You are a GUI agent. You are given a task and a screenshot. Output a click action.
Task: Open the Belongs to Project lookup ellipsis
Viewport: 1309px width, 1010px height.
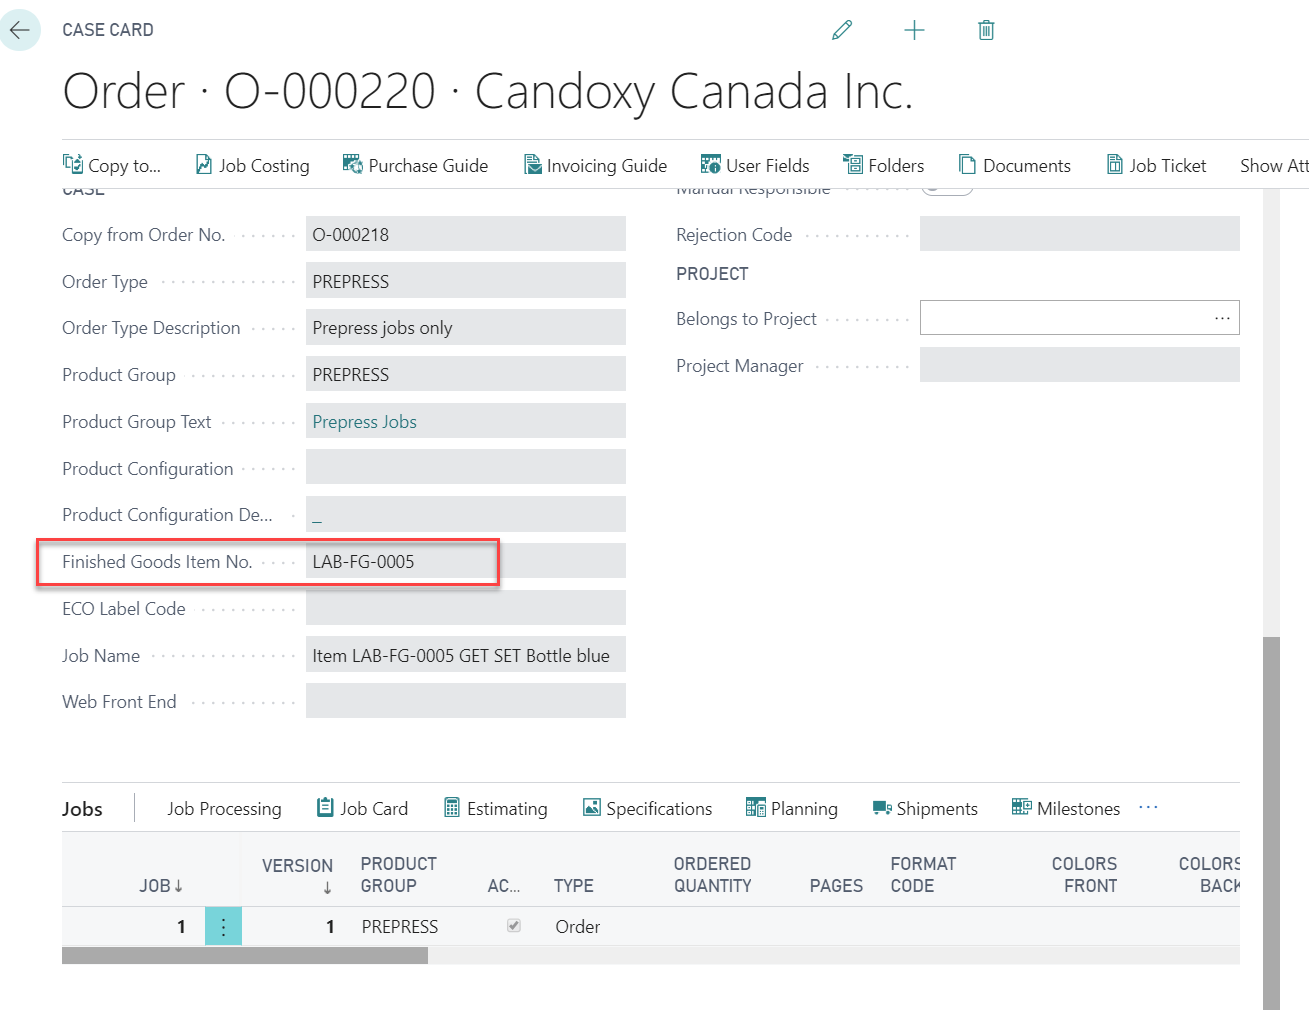point(1222,318)
